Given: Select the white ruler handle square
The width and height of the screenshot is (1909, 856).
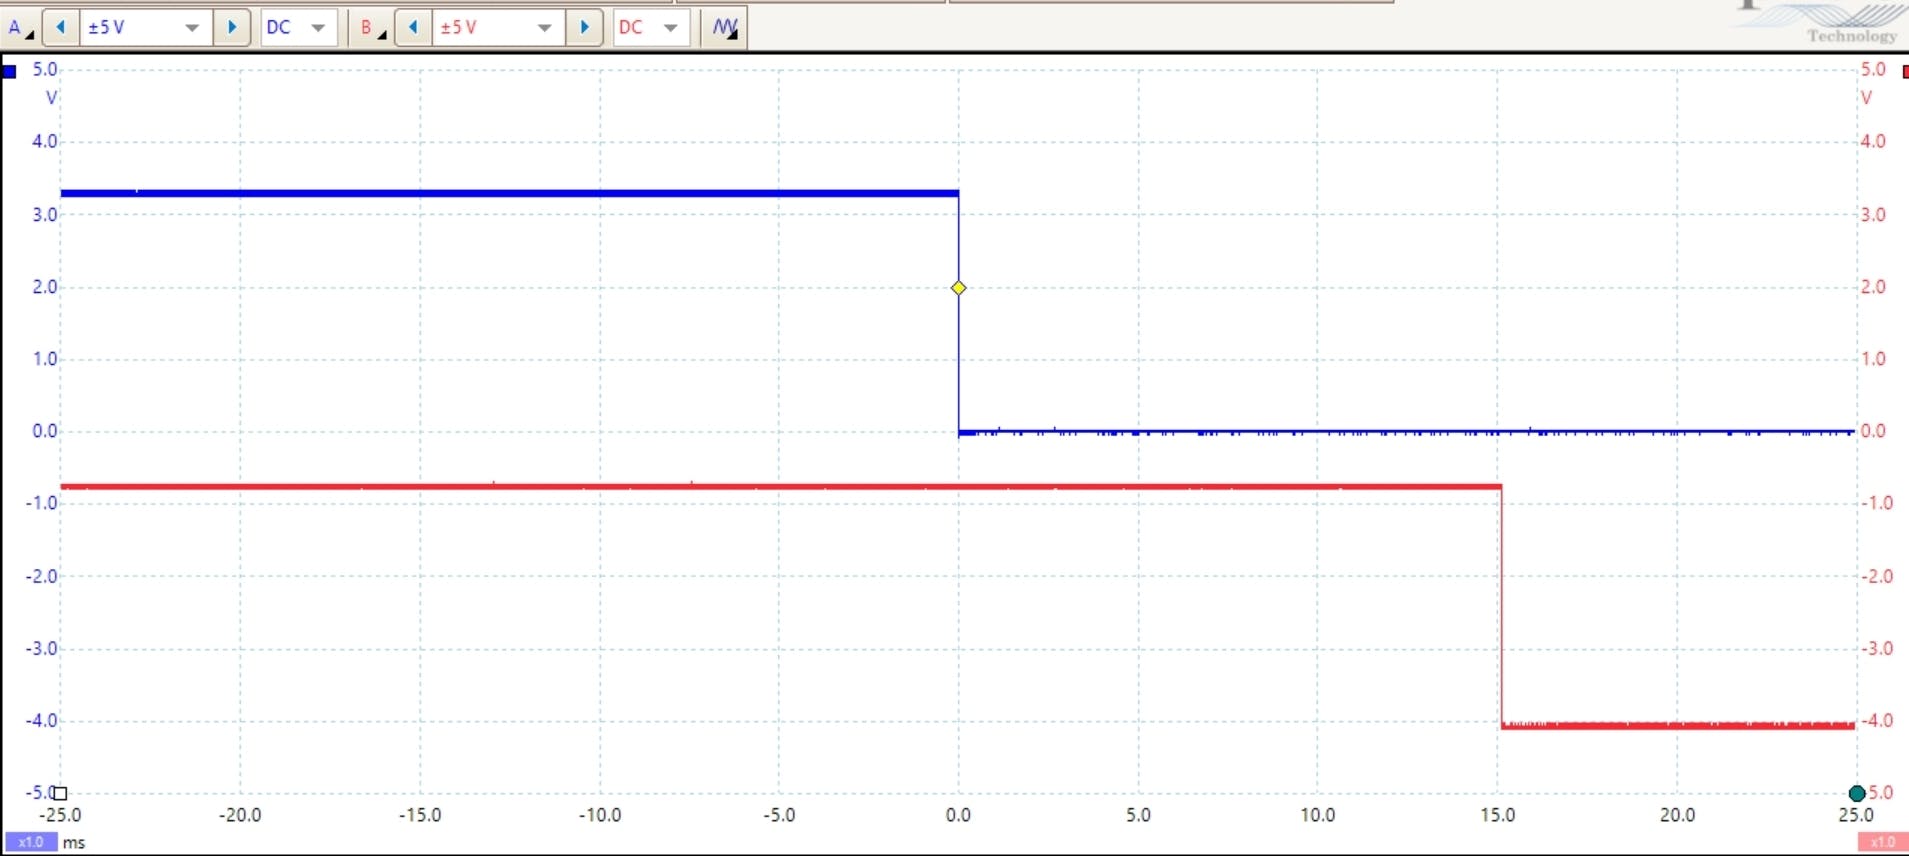Looking at the screenshot, I should 60,793.
